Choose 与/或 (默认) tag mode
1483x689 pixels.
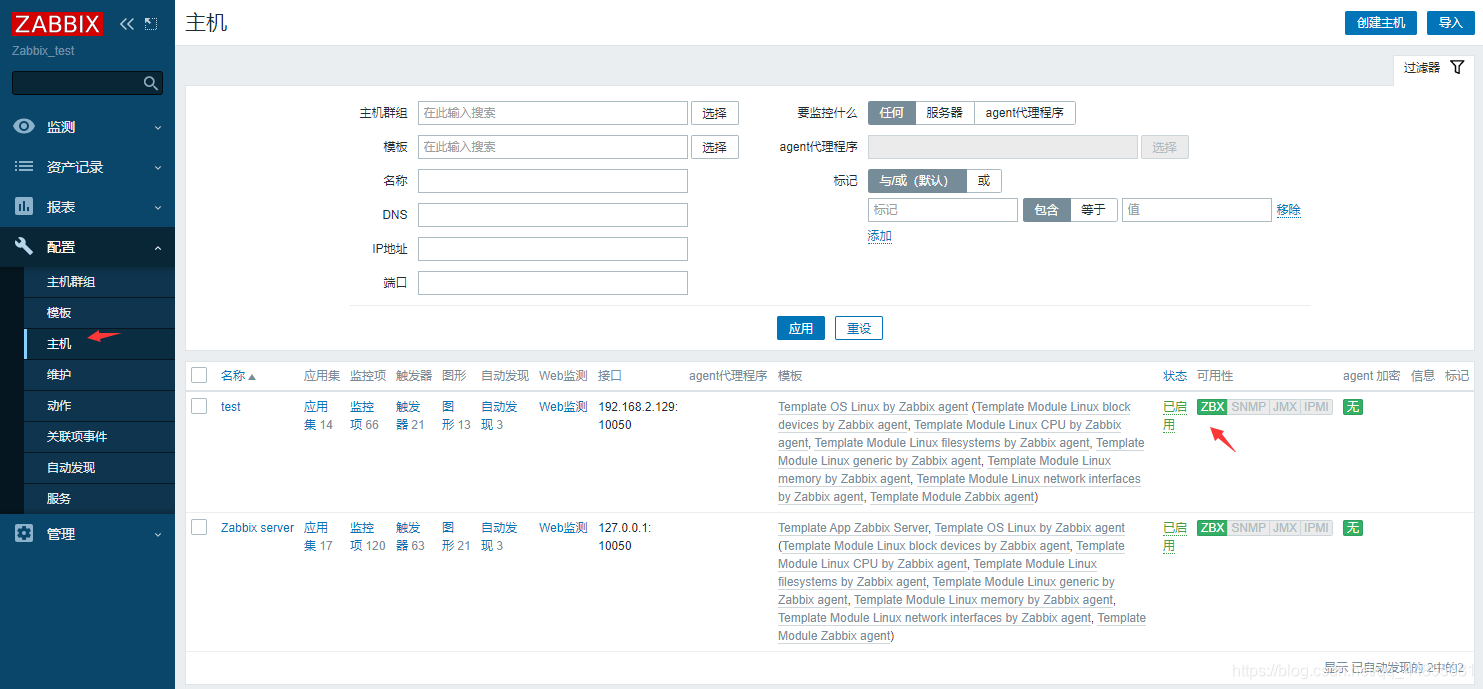click(917, 181)
